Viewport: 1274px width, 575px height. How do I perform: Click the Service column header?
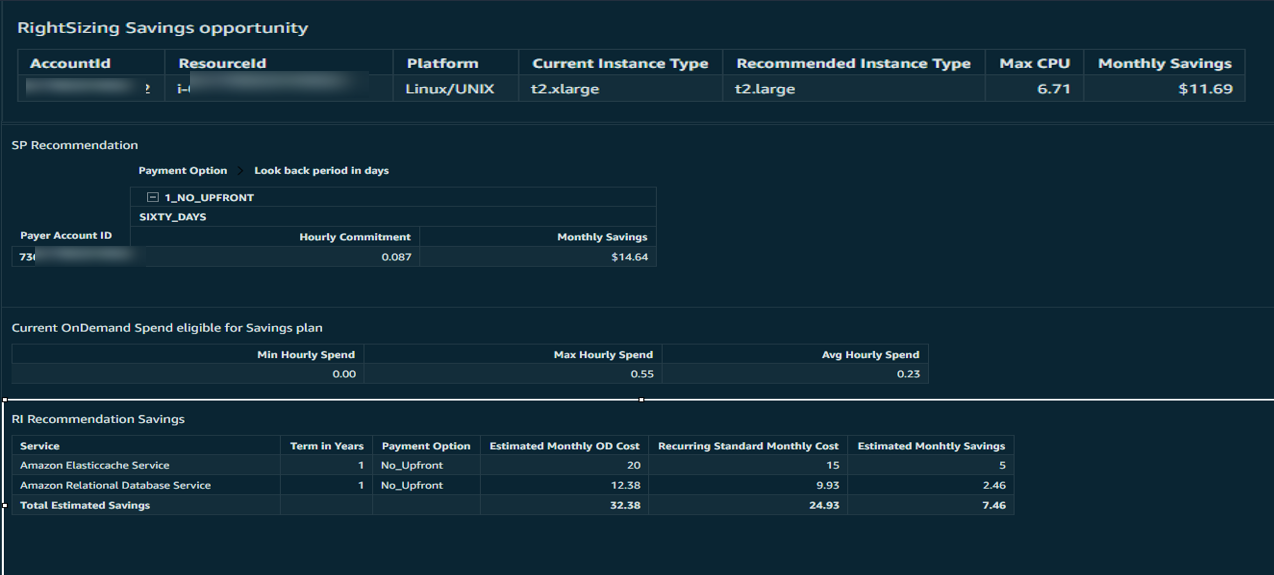[40, 446]
